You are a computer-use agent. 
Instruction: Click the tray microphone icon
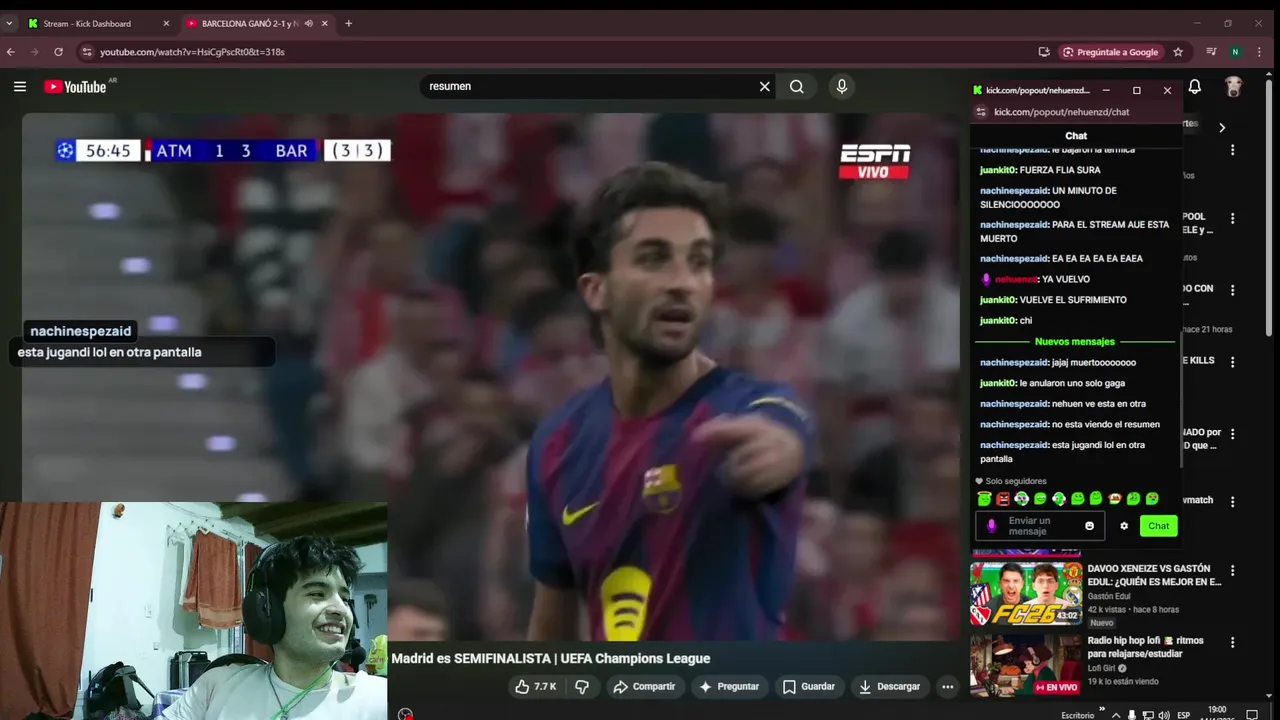(1132, 715)
